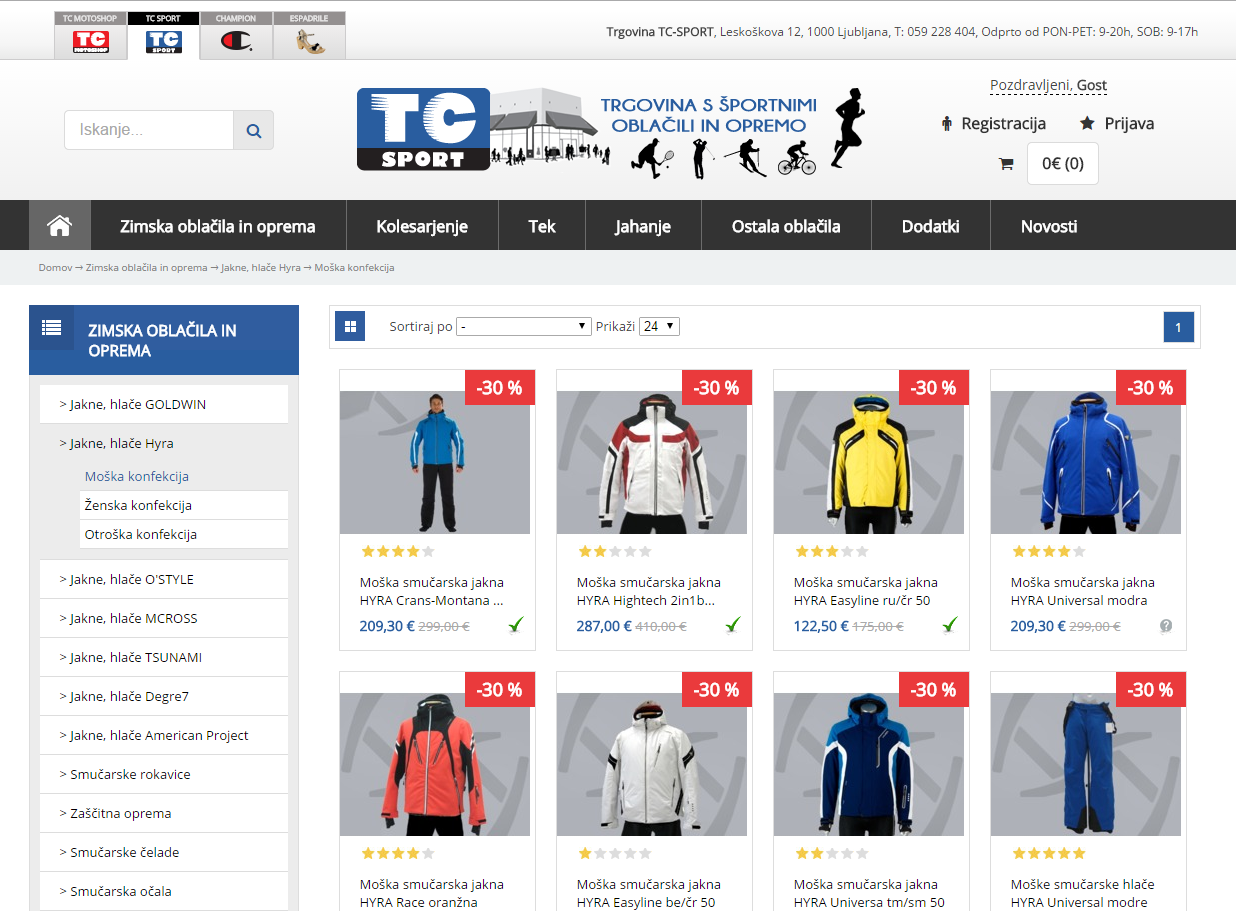Image resolution: width=1236 pixels, height=911 pixels.
Task: Open the Espadrile store tab
Action: (x=309, y=35)
